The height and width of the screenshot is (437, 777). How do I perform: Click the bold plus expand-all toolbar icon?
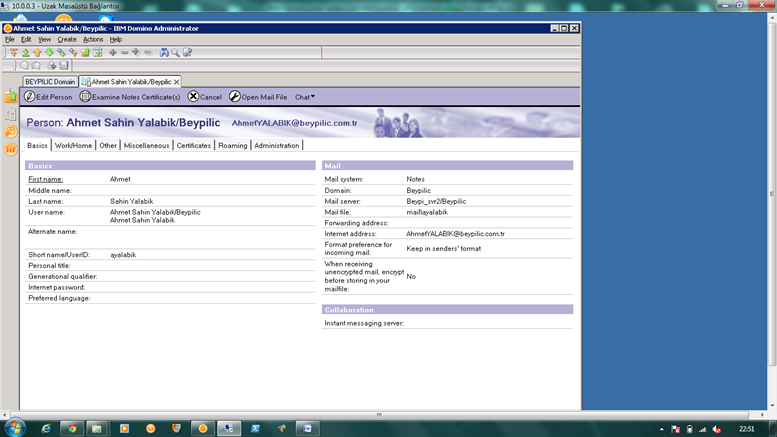(x=136, y=53)
